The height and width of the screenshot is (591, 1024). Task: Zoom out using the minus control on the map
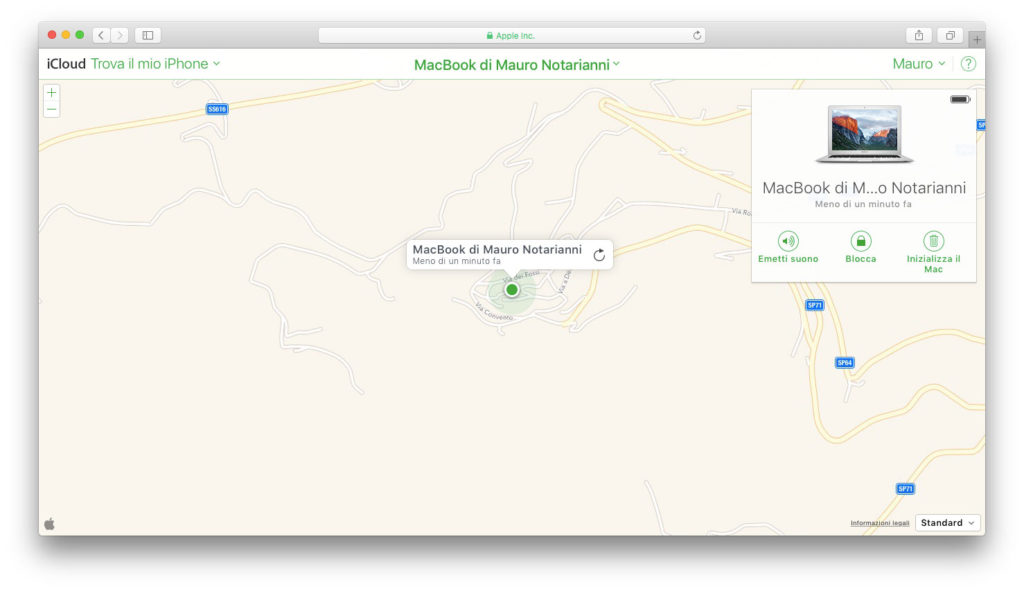coord(51,108)
